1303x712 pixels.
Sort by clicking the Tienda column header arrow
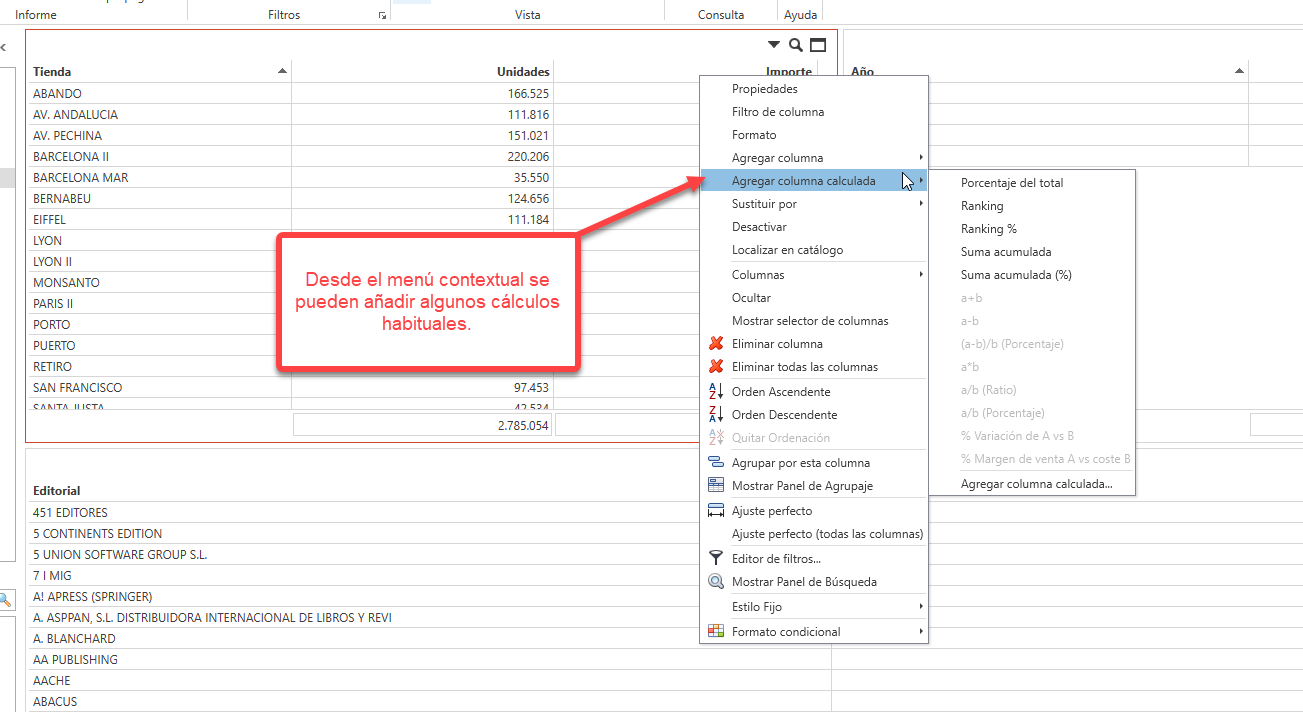coord(281,70)
